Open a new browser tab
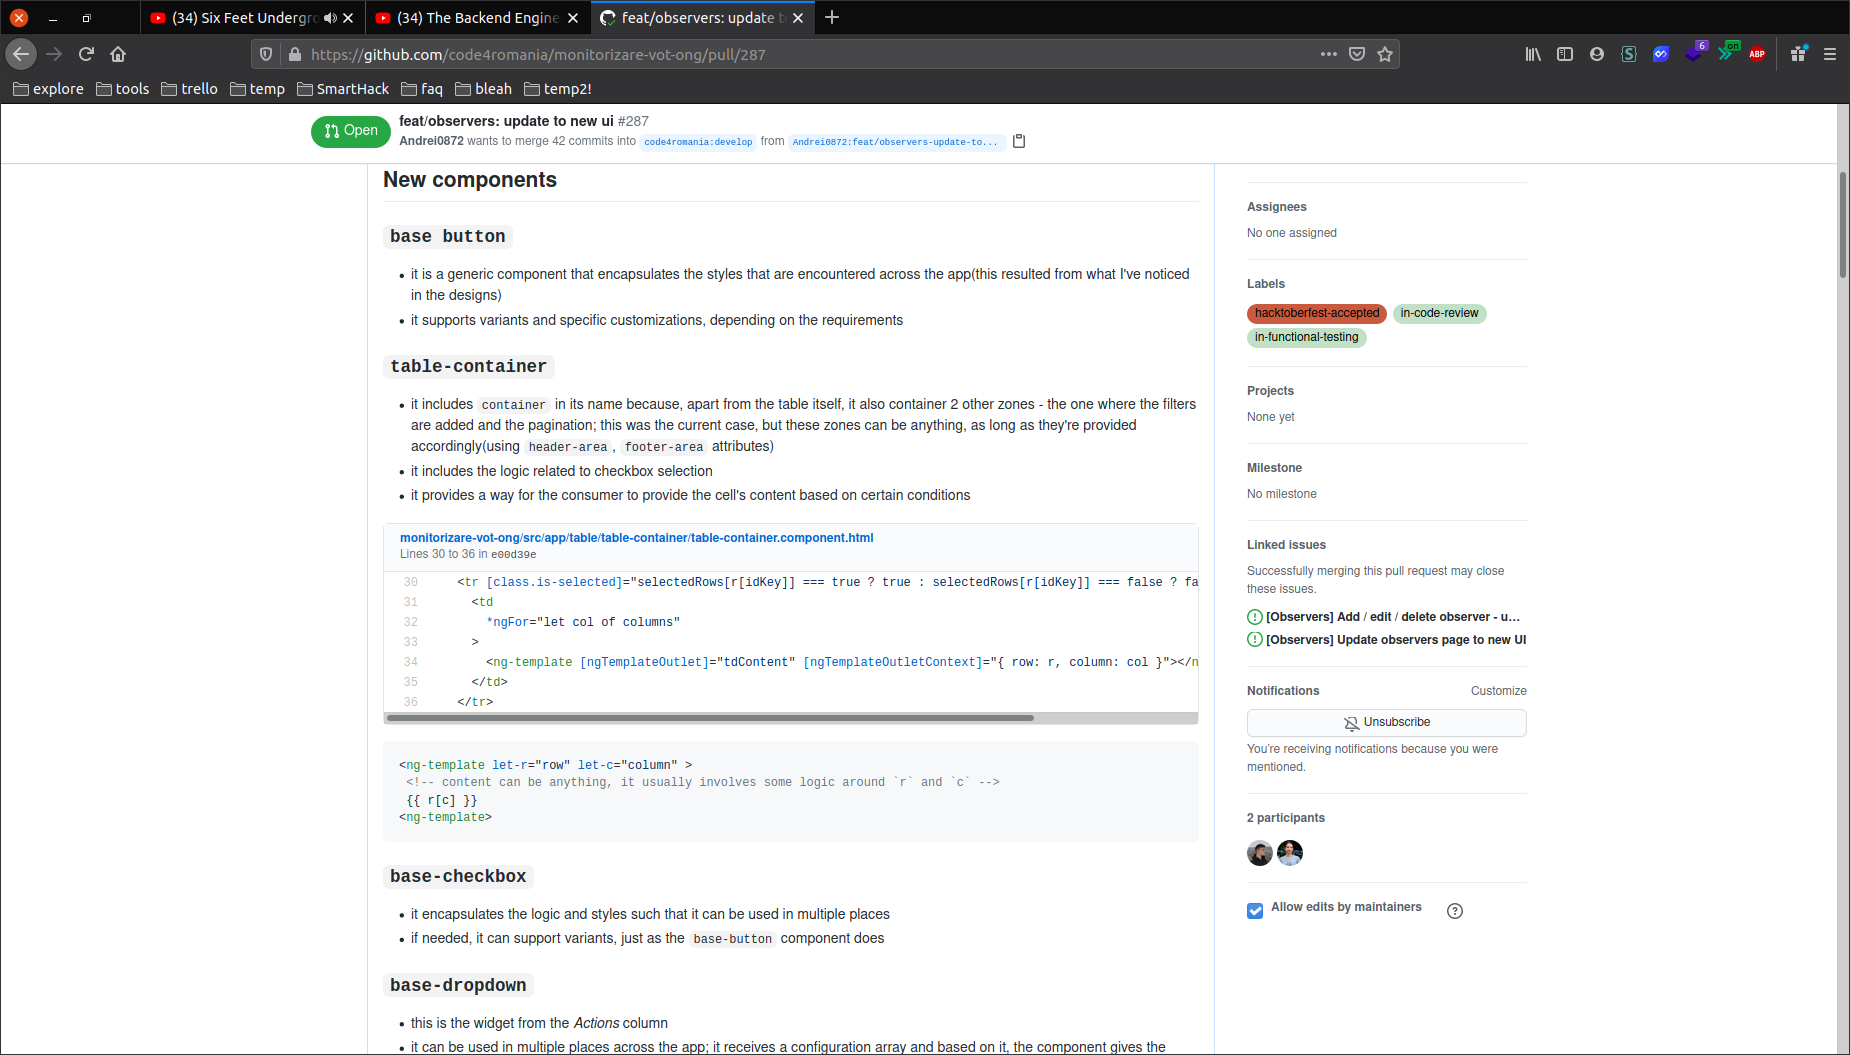 832,18
